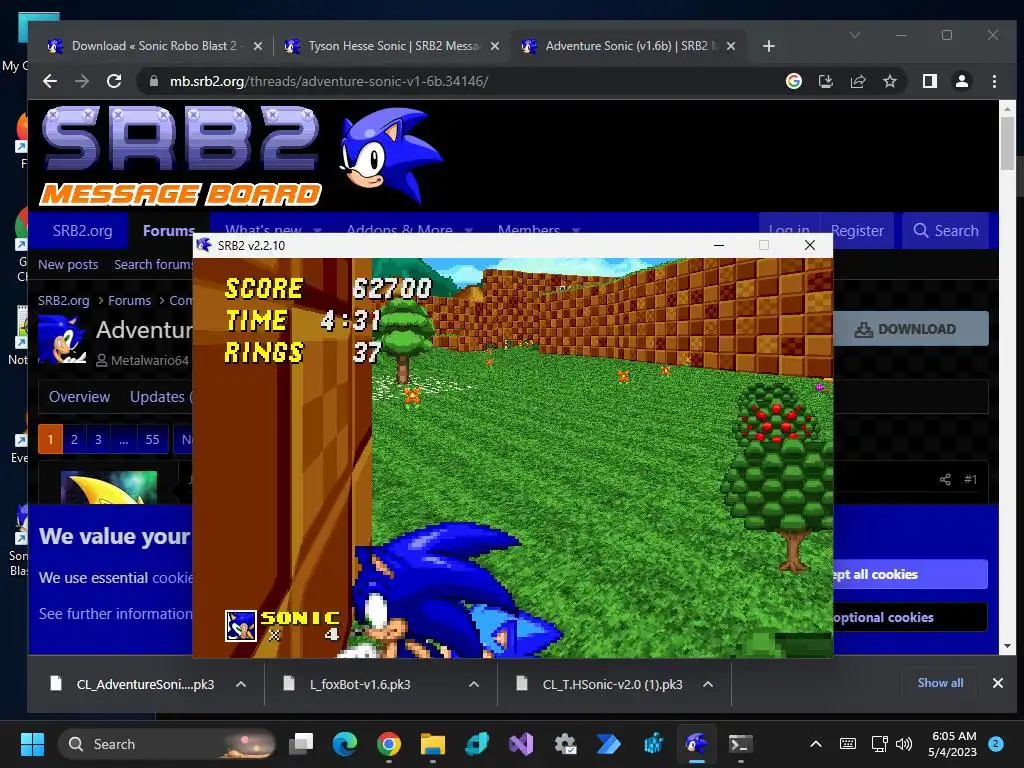
Task: Click the address bar URL
Action: tap(328, 81)
